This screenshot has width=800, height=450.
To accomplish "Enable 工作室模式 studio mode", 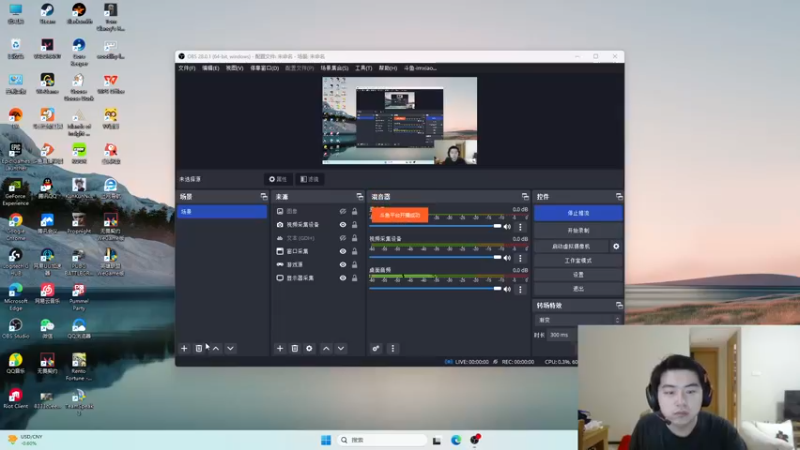I will (578, 261).
